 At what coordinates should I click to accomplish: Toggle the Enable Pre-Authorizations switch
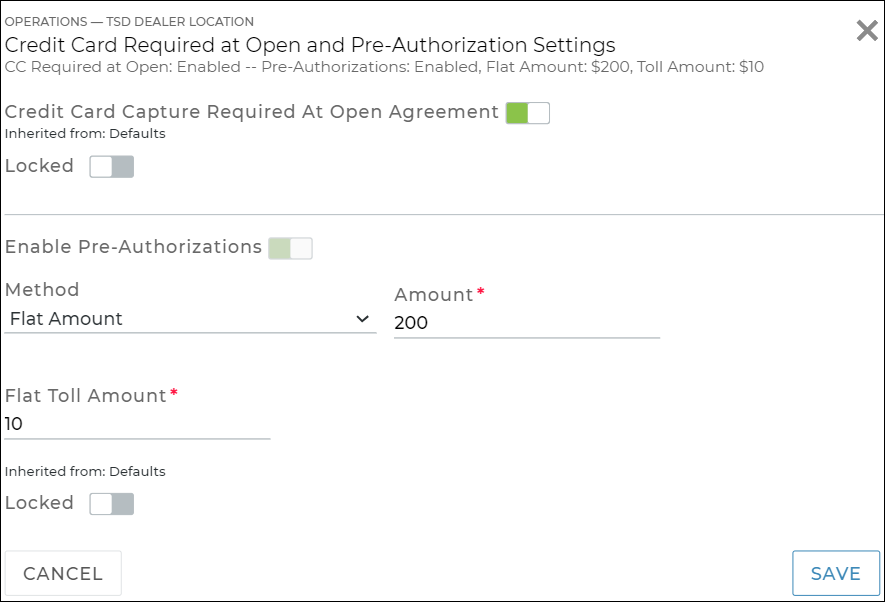coord(290,248)
